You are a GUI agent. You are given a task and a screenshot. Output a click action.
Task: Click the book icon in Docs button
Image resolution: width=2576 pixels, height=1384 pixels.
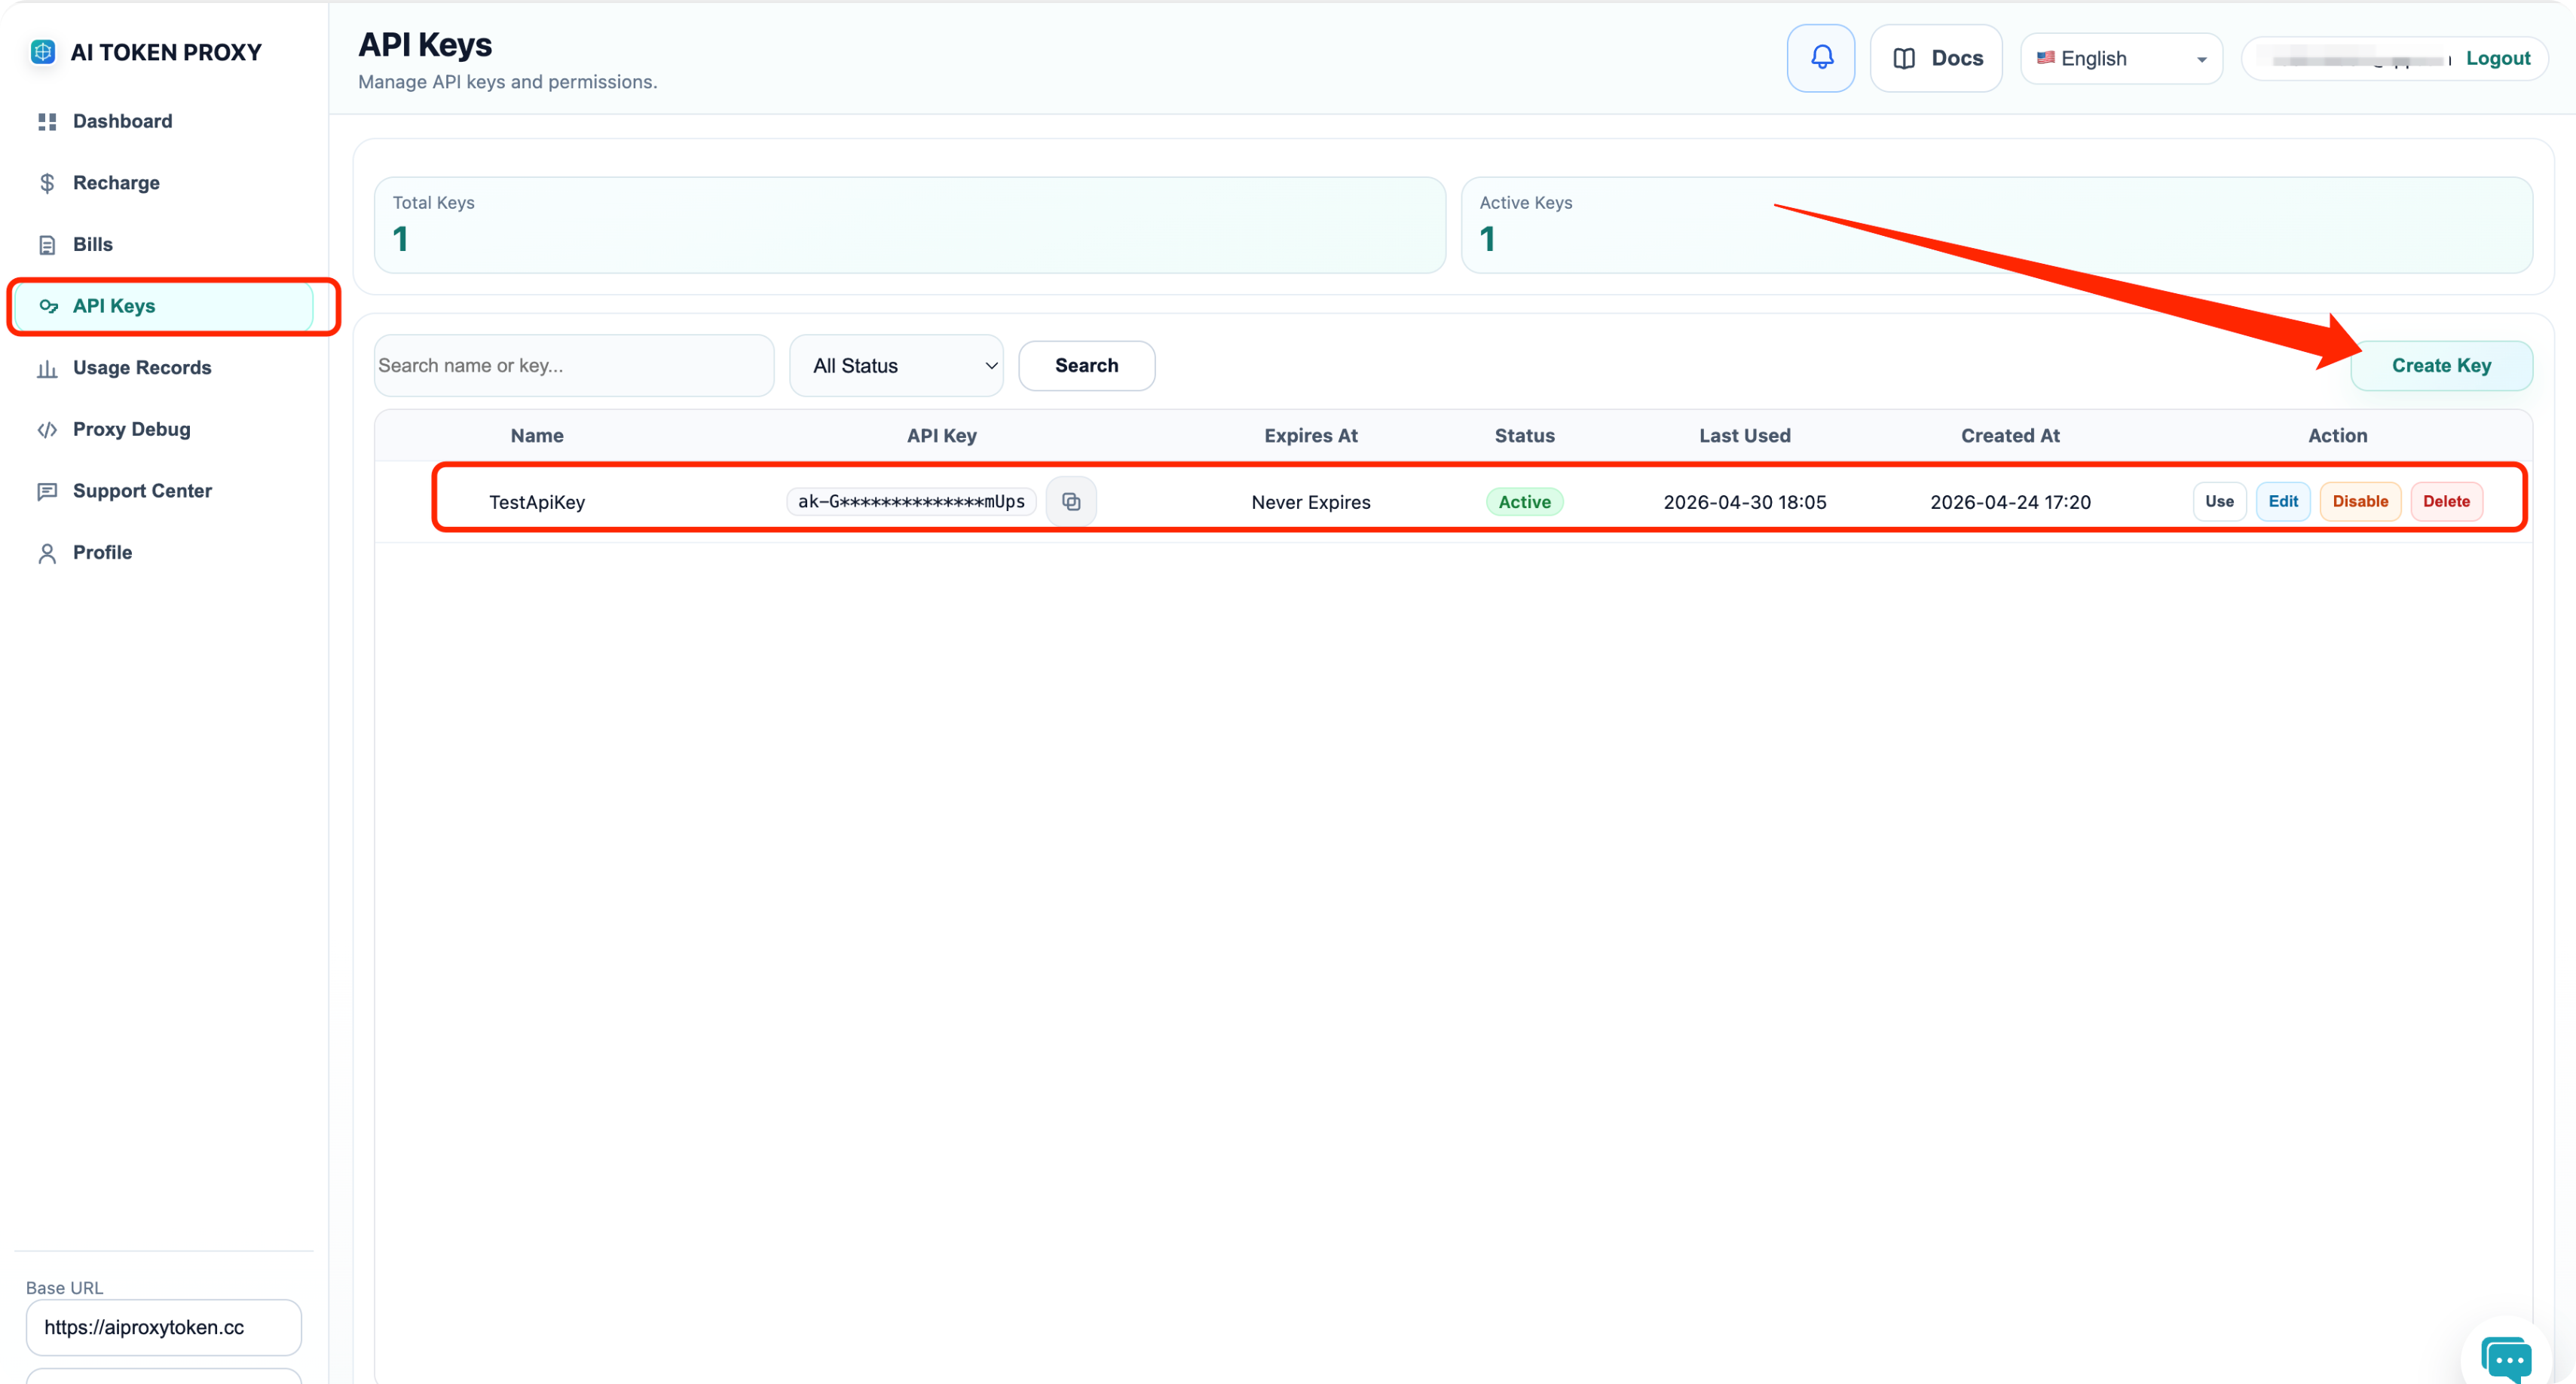(1904, 59)
